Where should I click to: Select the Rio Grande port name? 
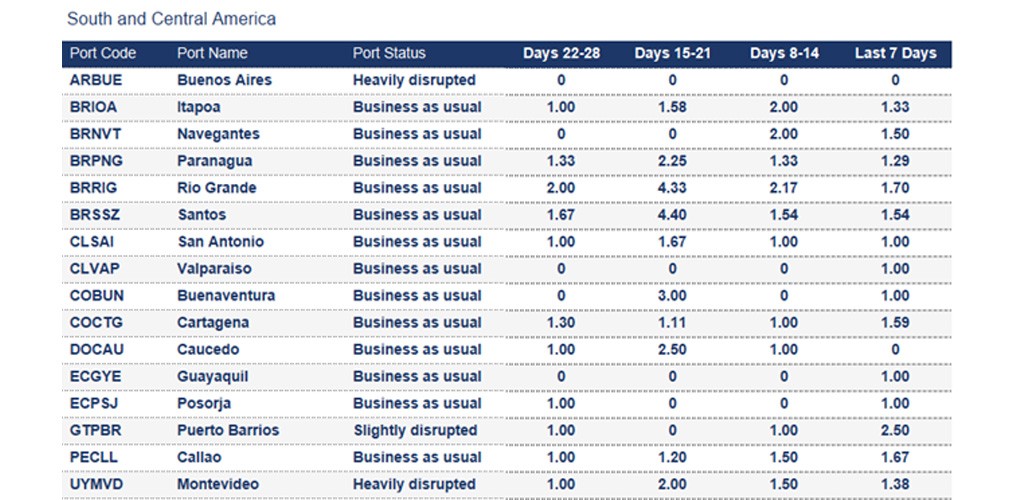(216, 188)
